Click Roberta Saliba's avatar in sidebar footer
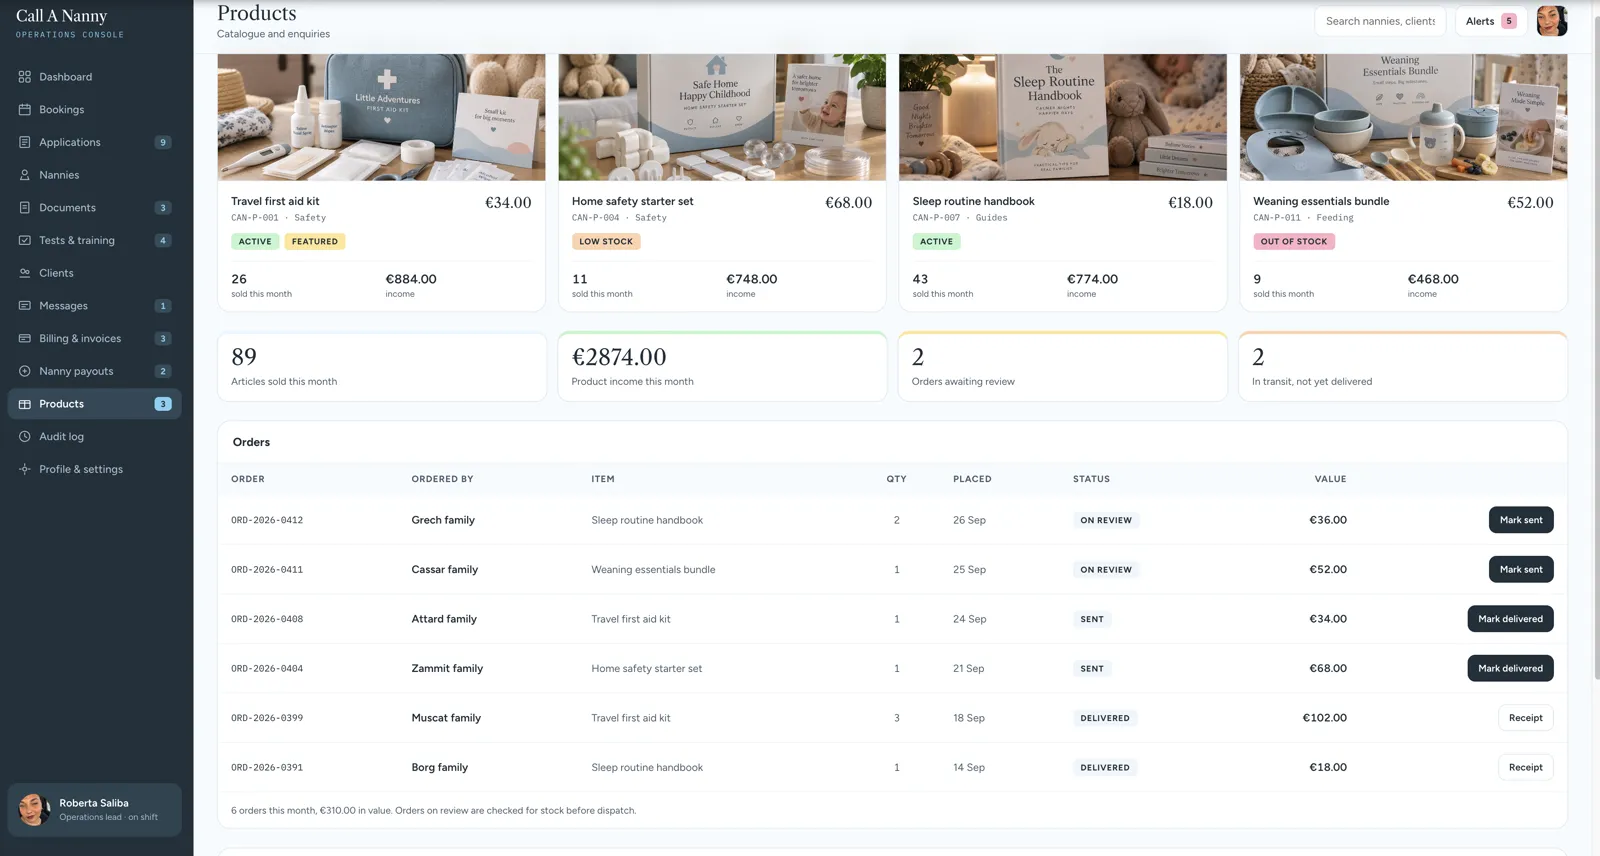Image resolution: width=1600 pixels, height=856 pixels. 35,810
